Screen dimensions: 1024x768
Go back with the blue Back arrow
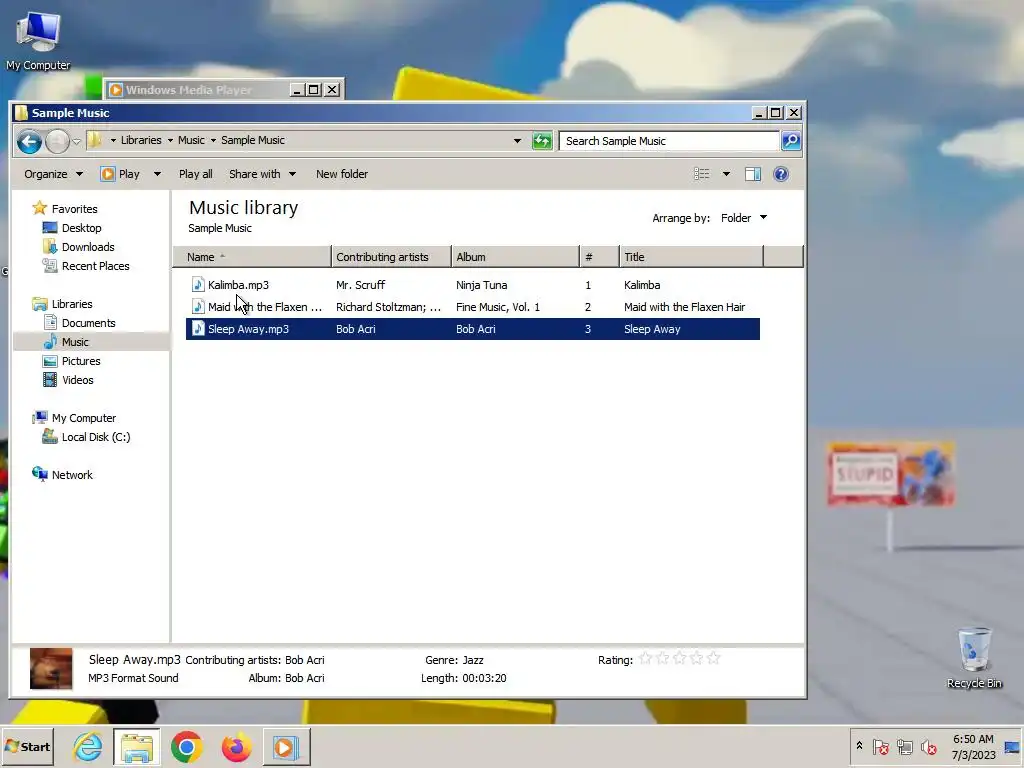point(29,141)
